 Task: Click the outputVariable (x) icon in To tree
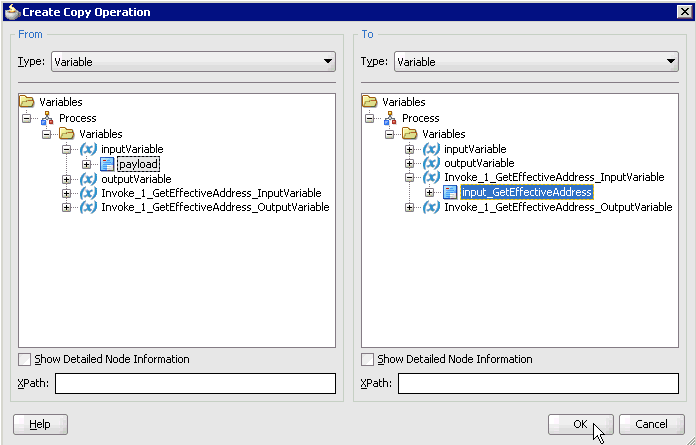click(x=431, y=163)
